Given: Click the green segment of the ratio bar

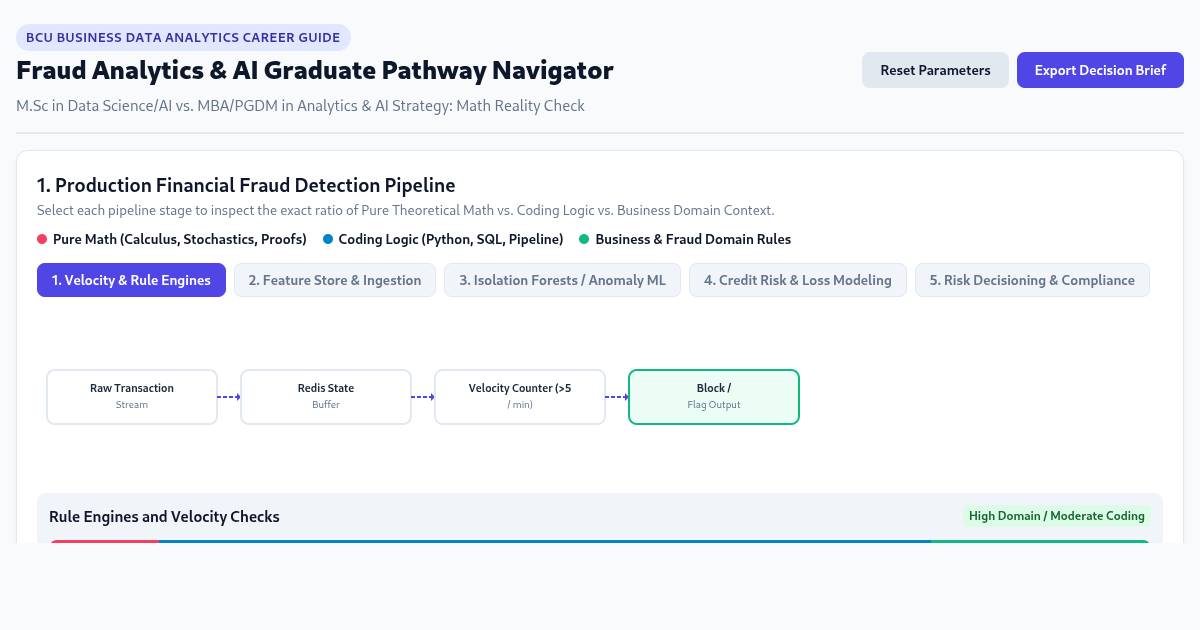Looking at the screenshot, I should tap(1040, 542).
